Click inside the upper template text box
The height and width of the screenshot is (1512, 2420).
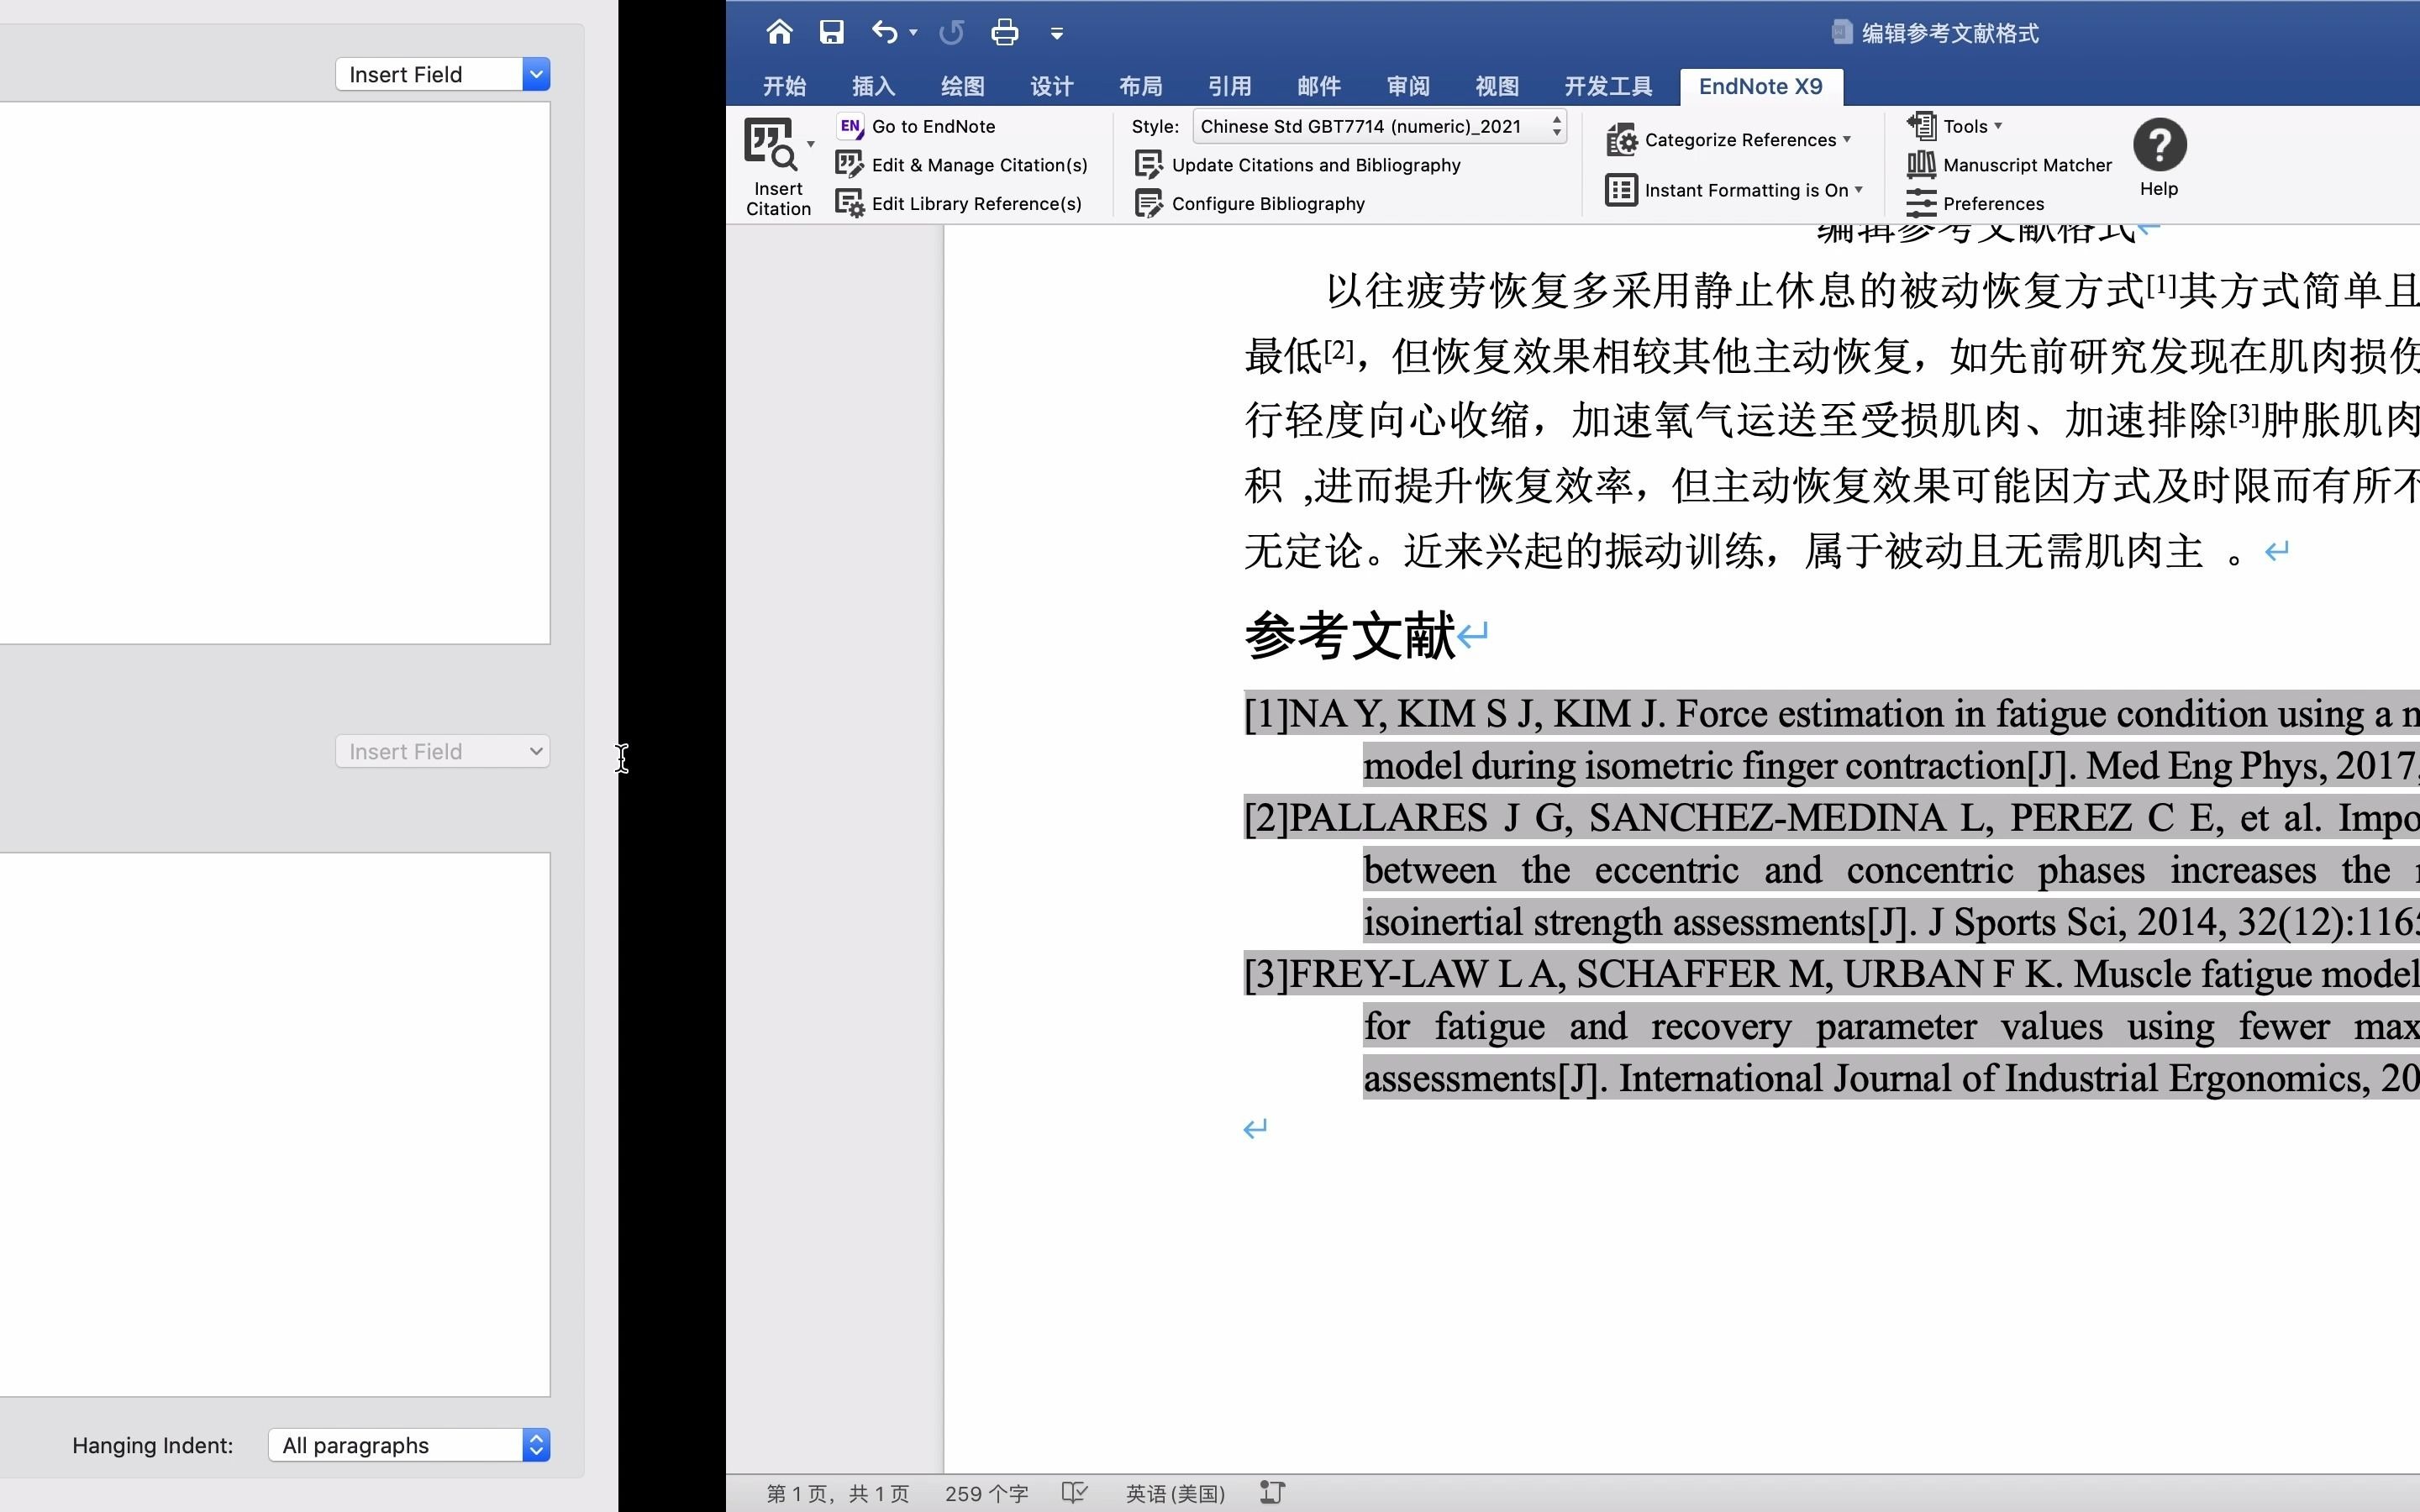point(275,373)
